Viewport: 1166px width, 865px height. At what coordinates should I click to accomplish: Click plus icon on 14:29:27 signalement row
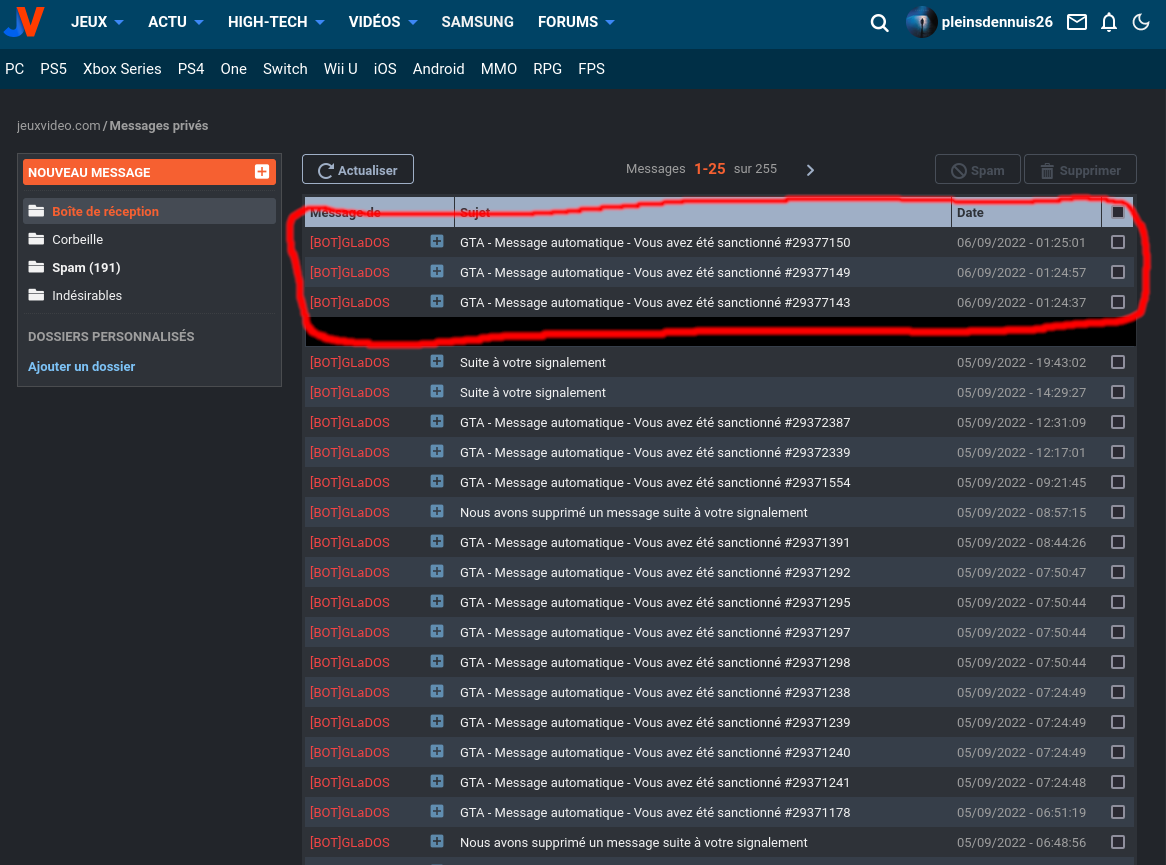pos(437,391)
